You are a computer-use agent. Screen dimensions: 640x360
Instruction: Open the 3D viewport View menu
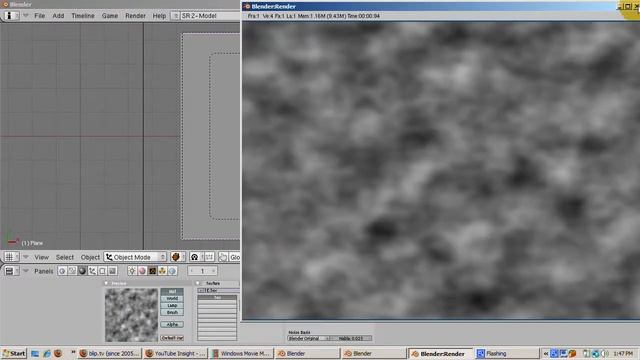[41, 257]
